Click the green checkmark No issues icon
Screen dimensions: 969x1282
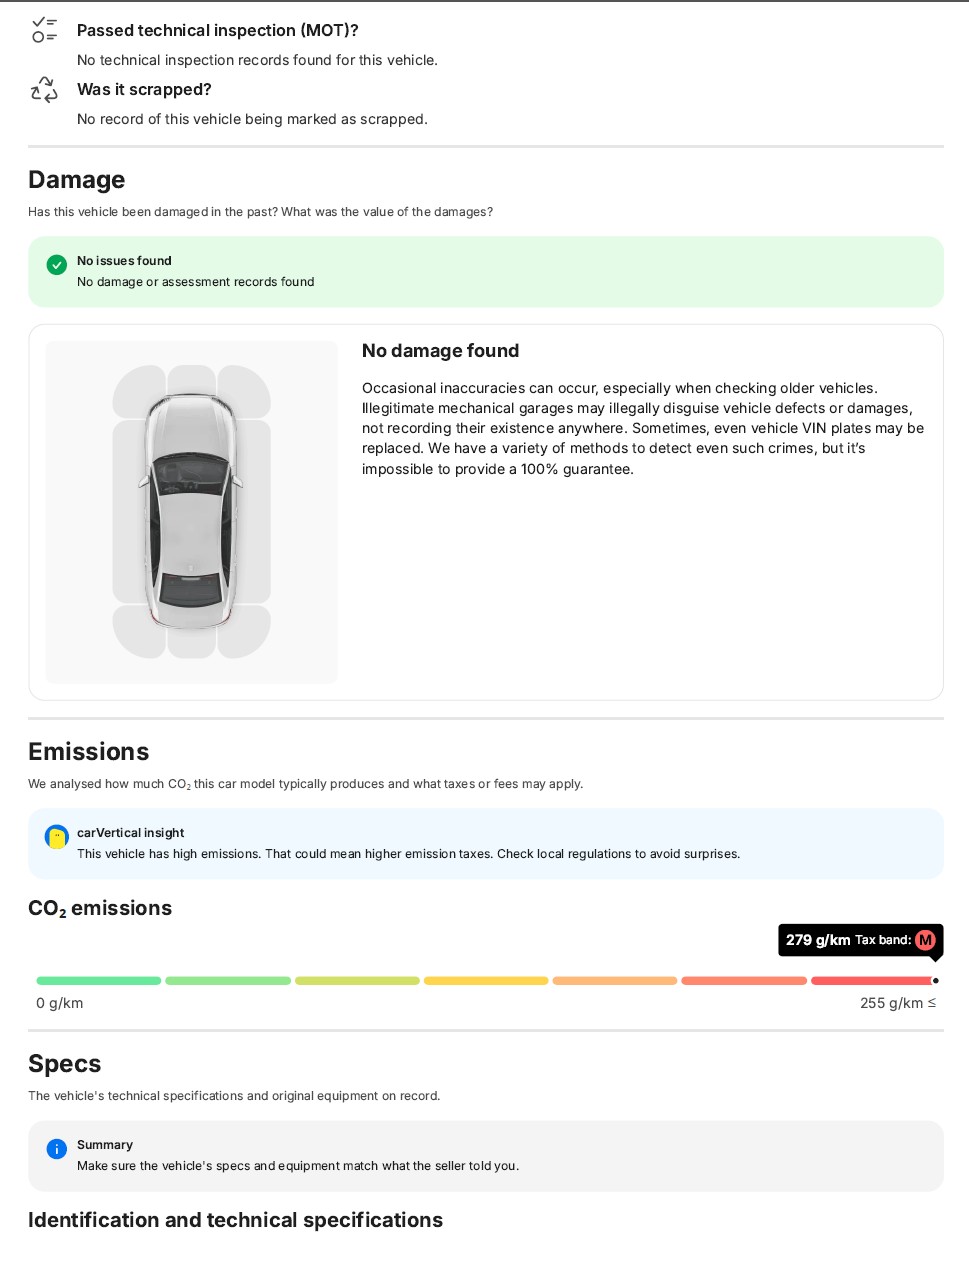57,265
